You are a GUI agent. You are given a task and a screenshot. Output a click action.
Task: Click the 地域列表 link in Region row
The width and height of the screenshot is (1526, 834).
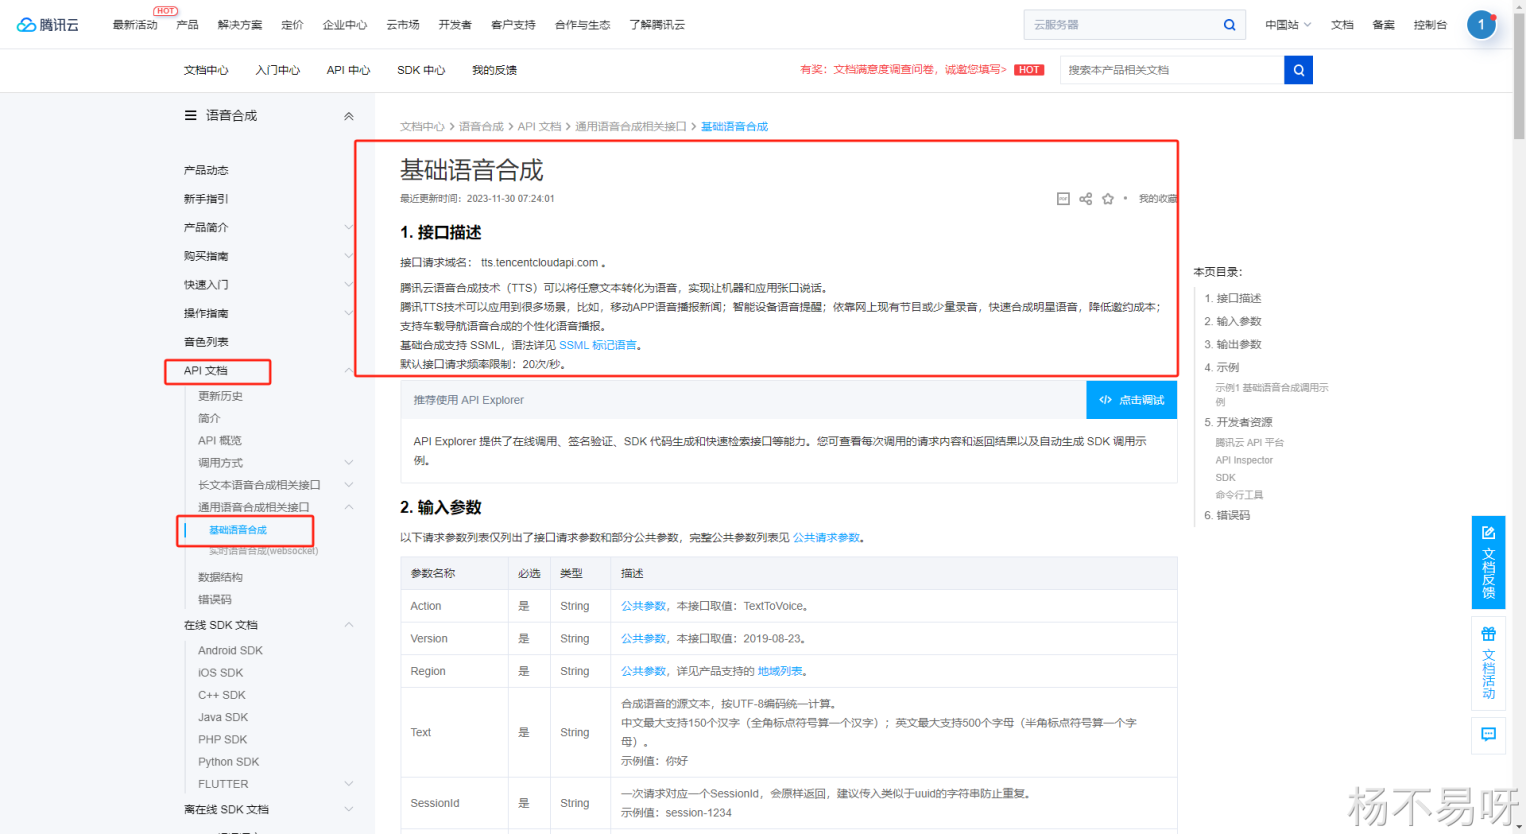[x=779, y=672]
